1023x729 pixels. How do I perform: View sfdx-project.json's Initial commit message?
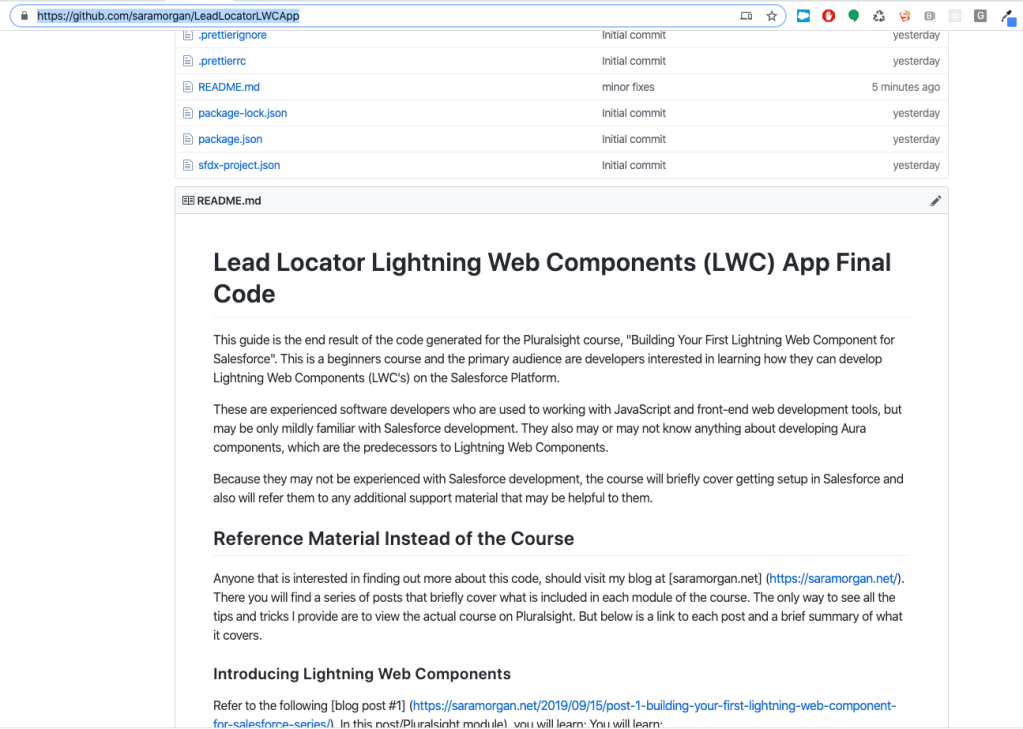(633, 165)
